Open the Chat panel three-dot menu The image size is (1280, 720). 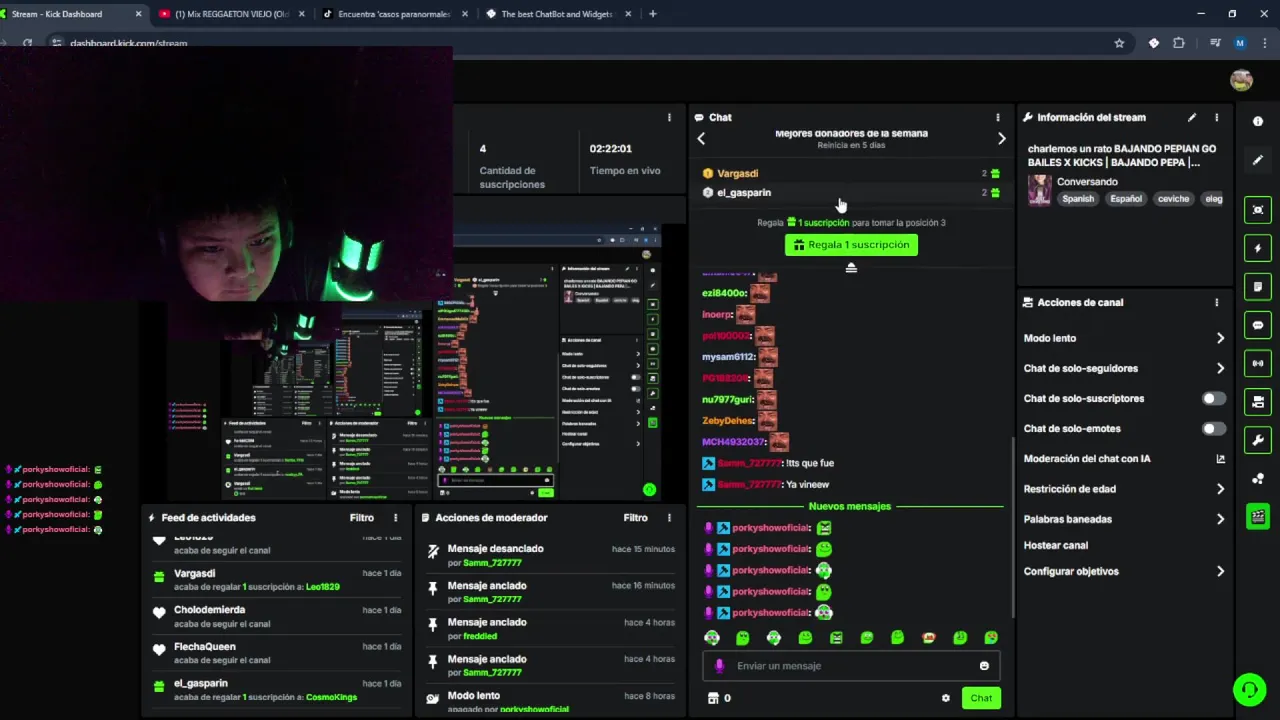(997, 117)
